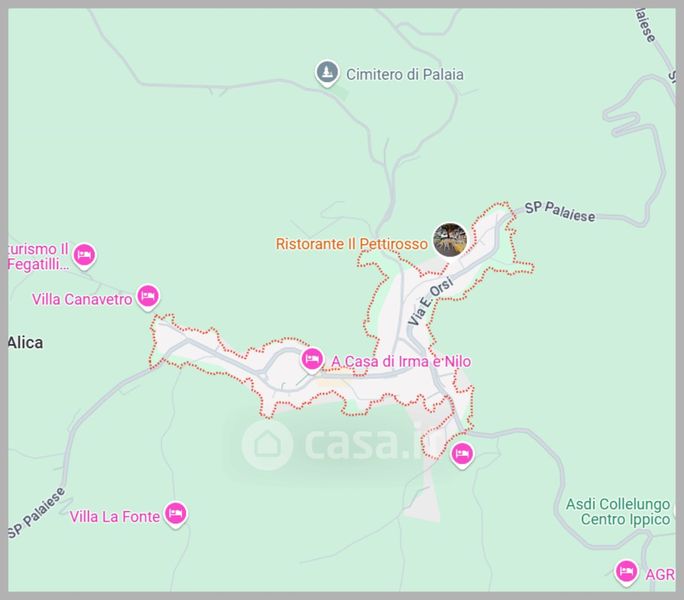This screenshot has width=684, height=600.
Task: Open the Villa La Fonte label
Action: pyautogui.click(x=115, y=517)
